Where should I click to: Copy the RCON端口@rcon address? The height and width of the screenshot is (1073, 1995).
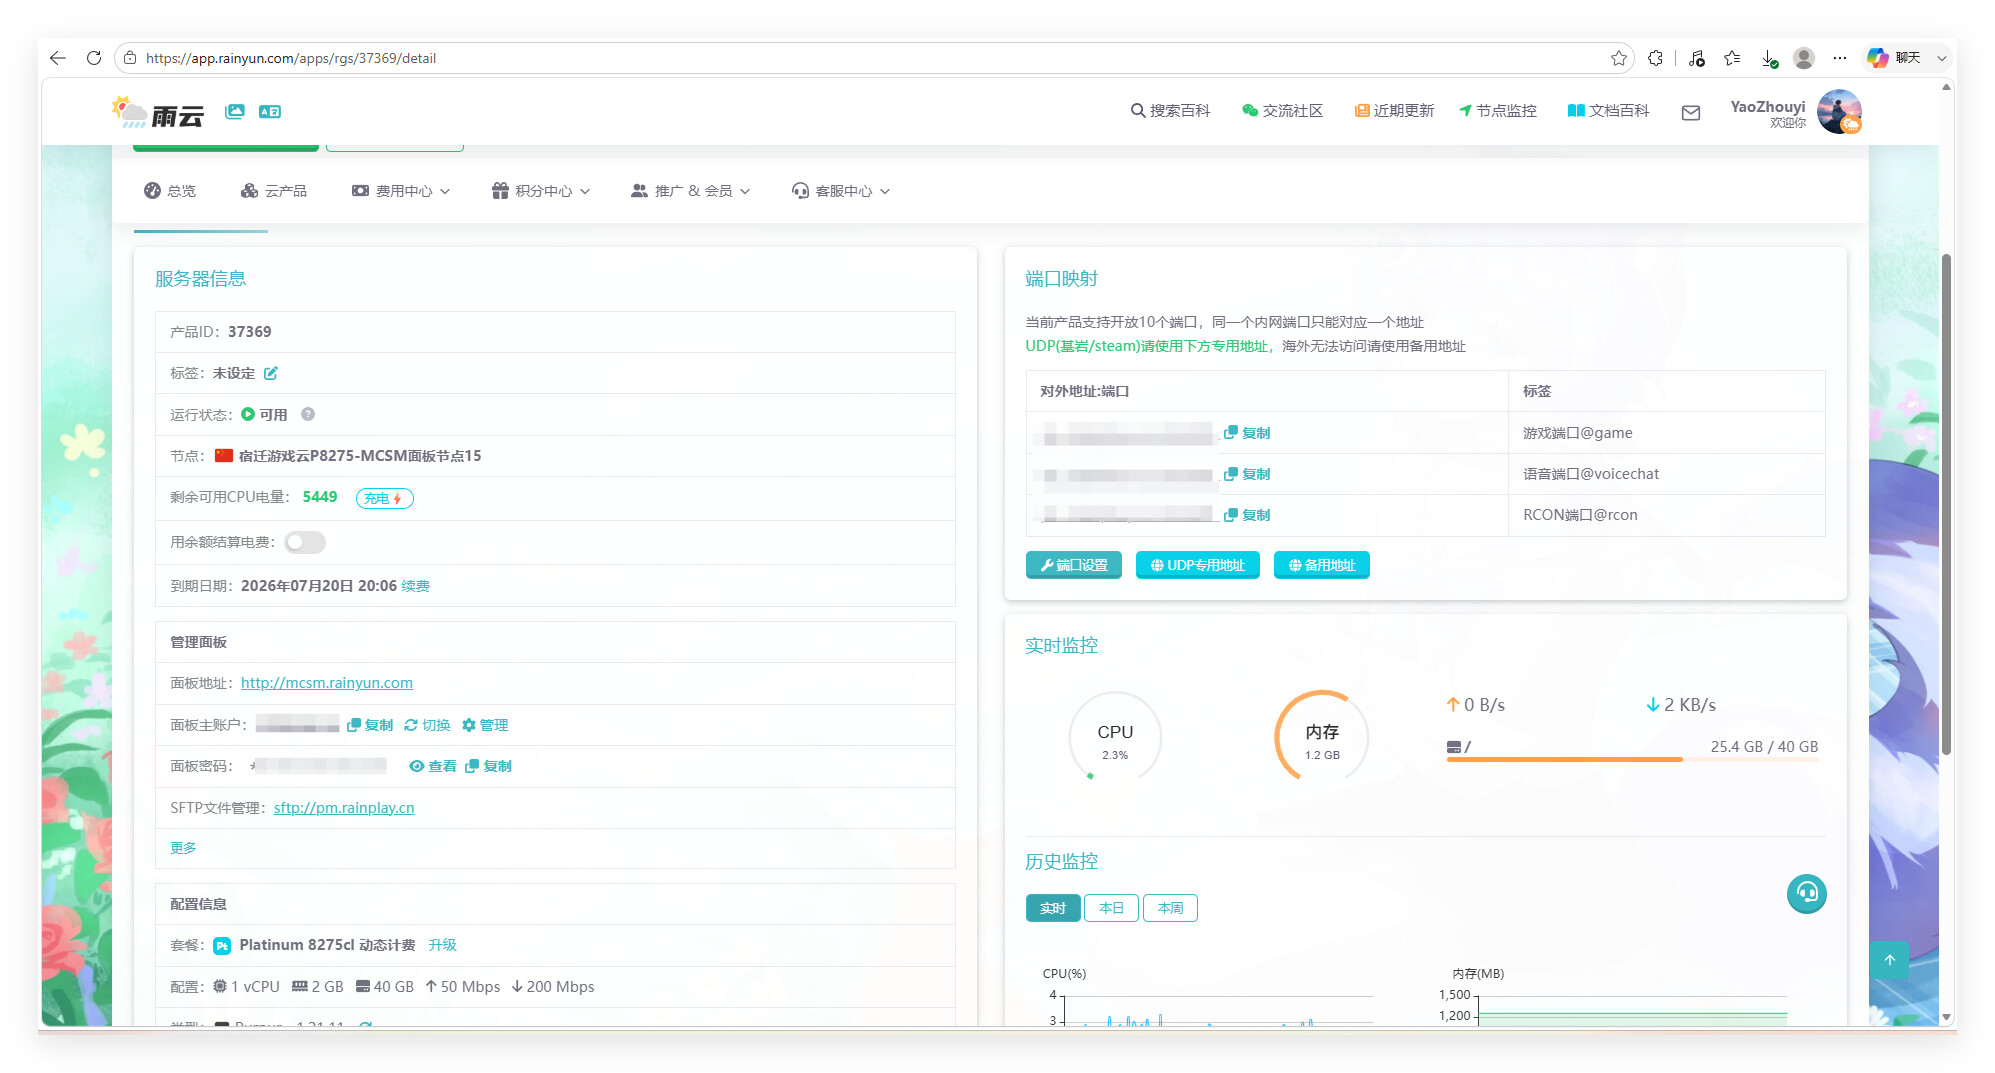coord(1247,515)
